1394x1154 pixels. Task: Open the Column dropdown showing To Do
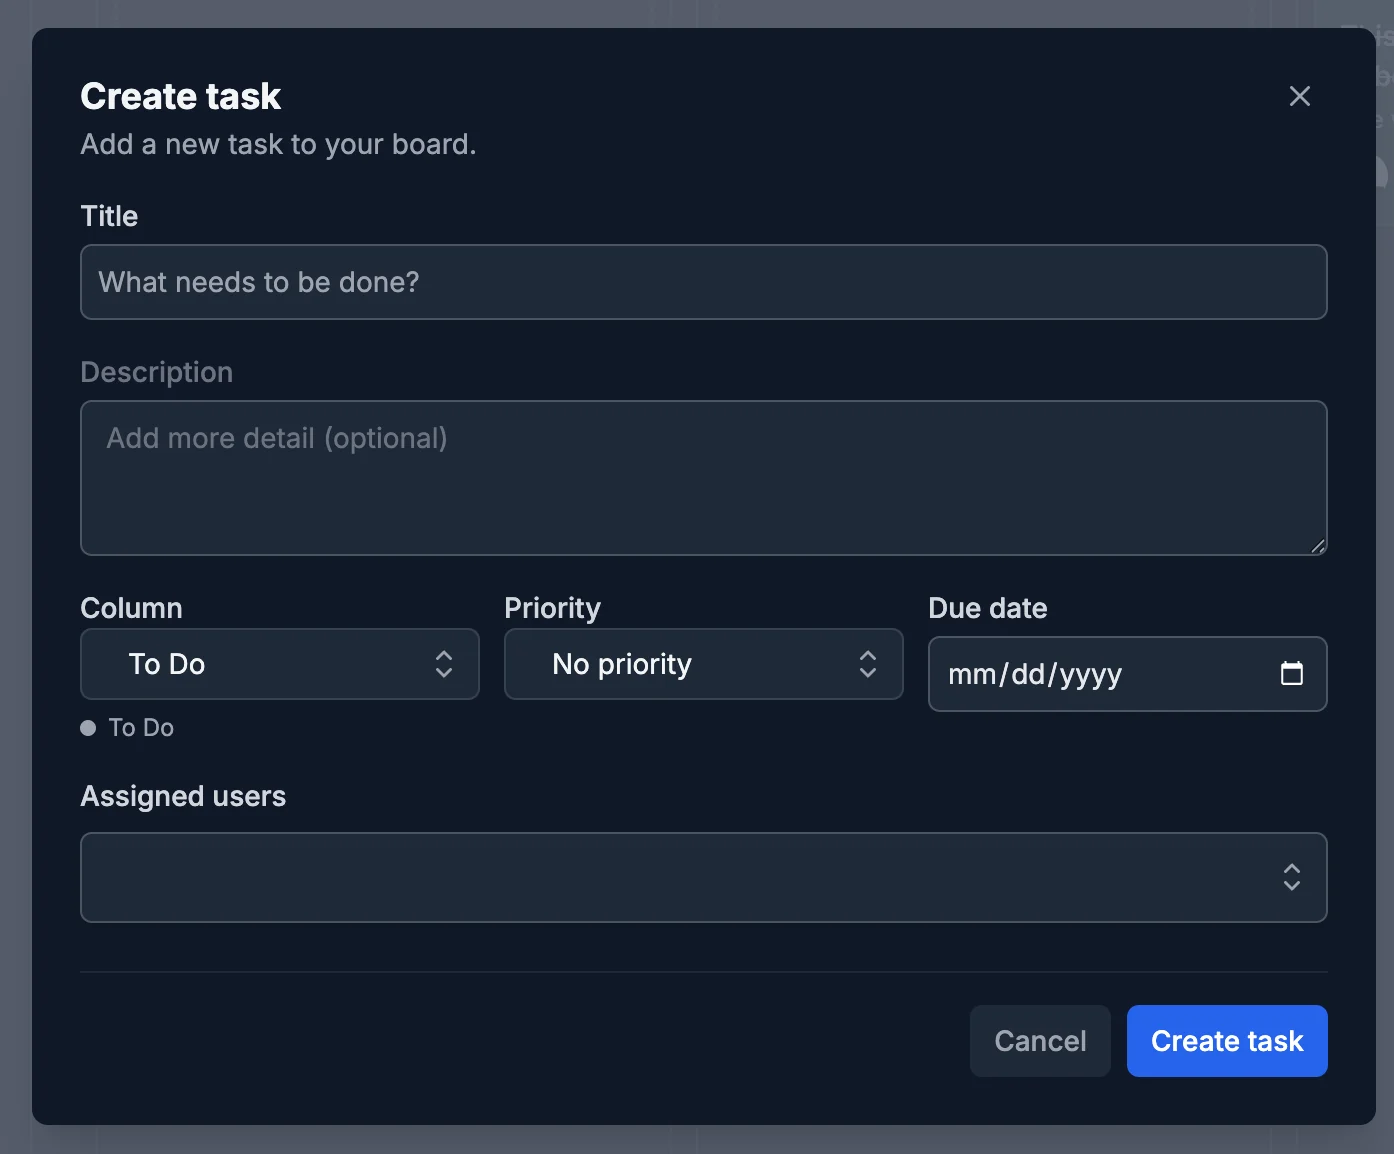[x=279, y=664]
